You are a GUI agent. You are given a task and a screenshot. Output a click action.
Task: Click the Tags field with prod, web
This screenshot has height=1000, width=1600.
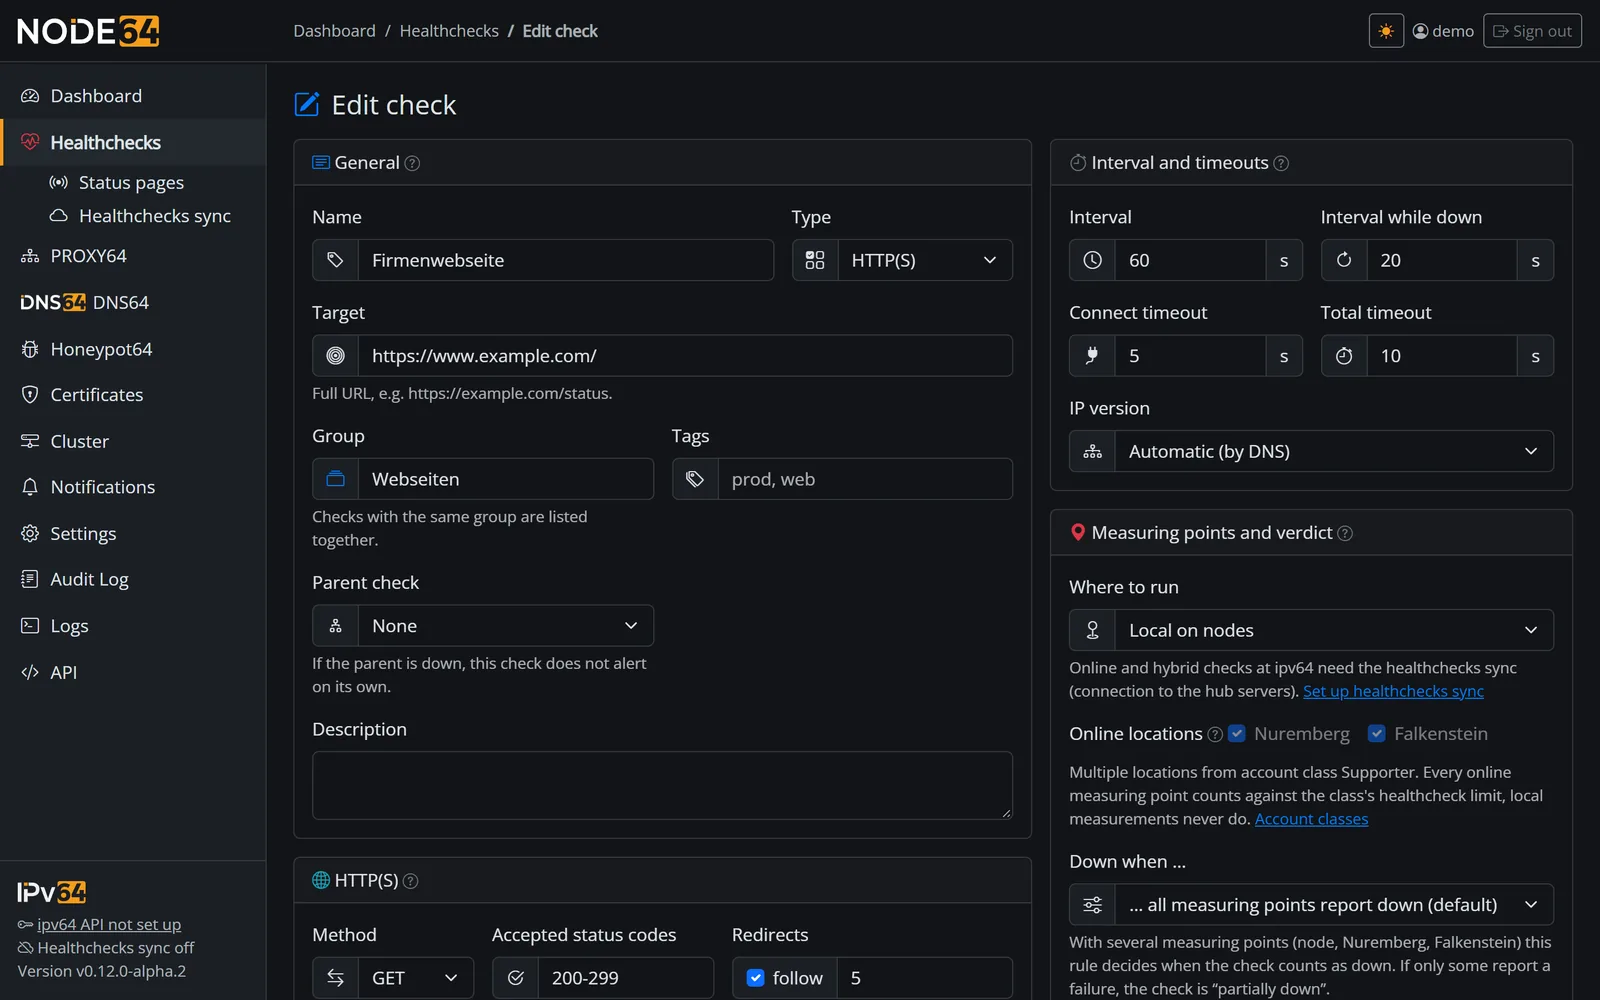pyautogui.click(x=865, y=479)
